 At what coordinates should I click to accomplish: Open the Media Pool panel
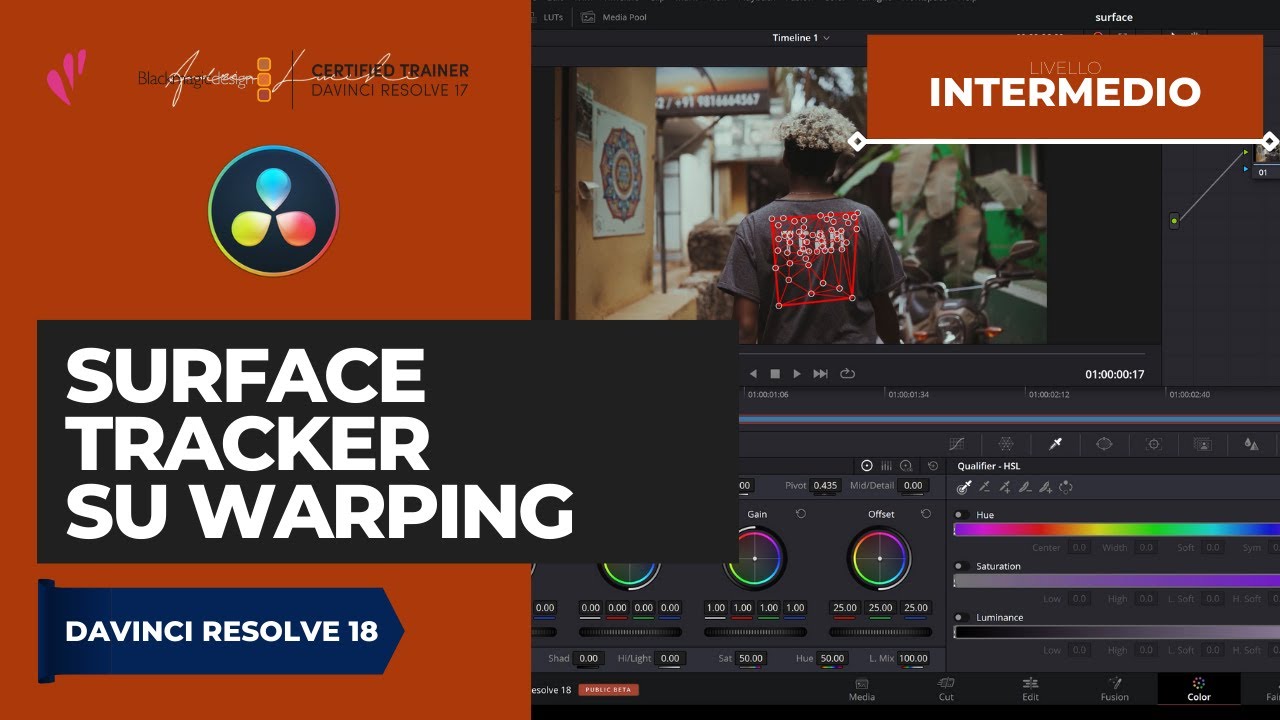click(x=614, y=17)
